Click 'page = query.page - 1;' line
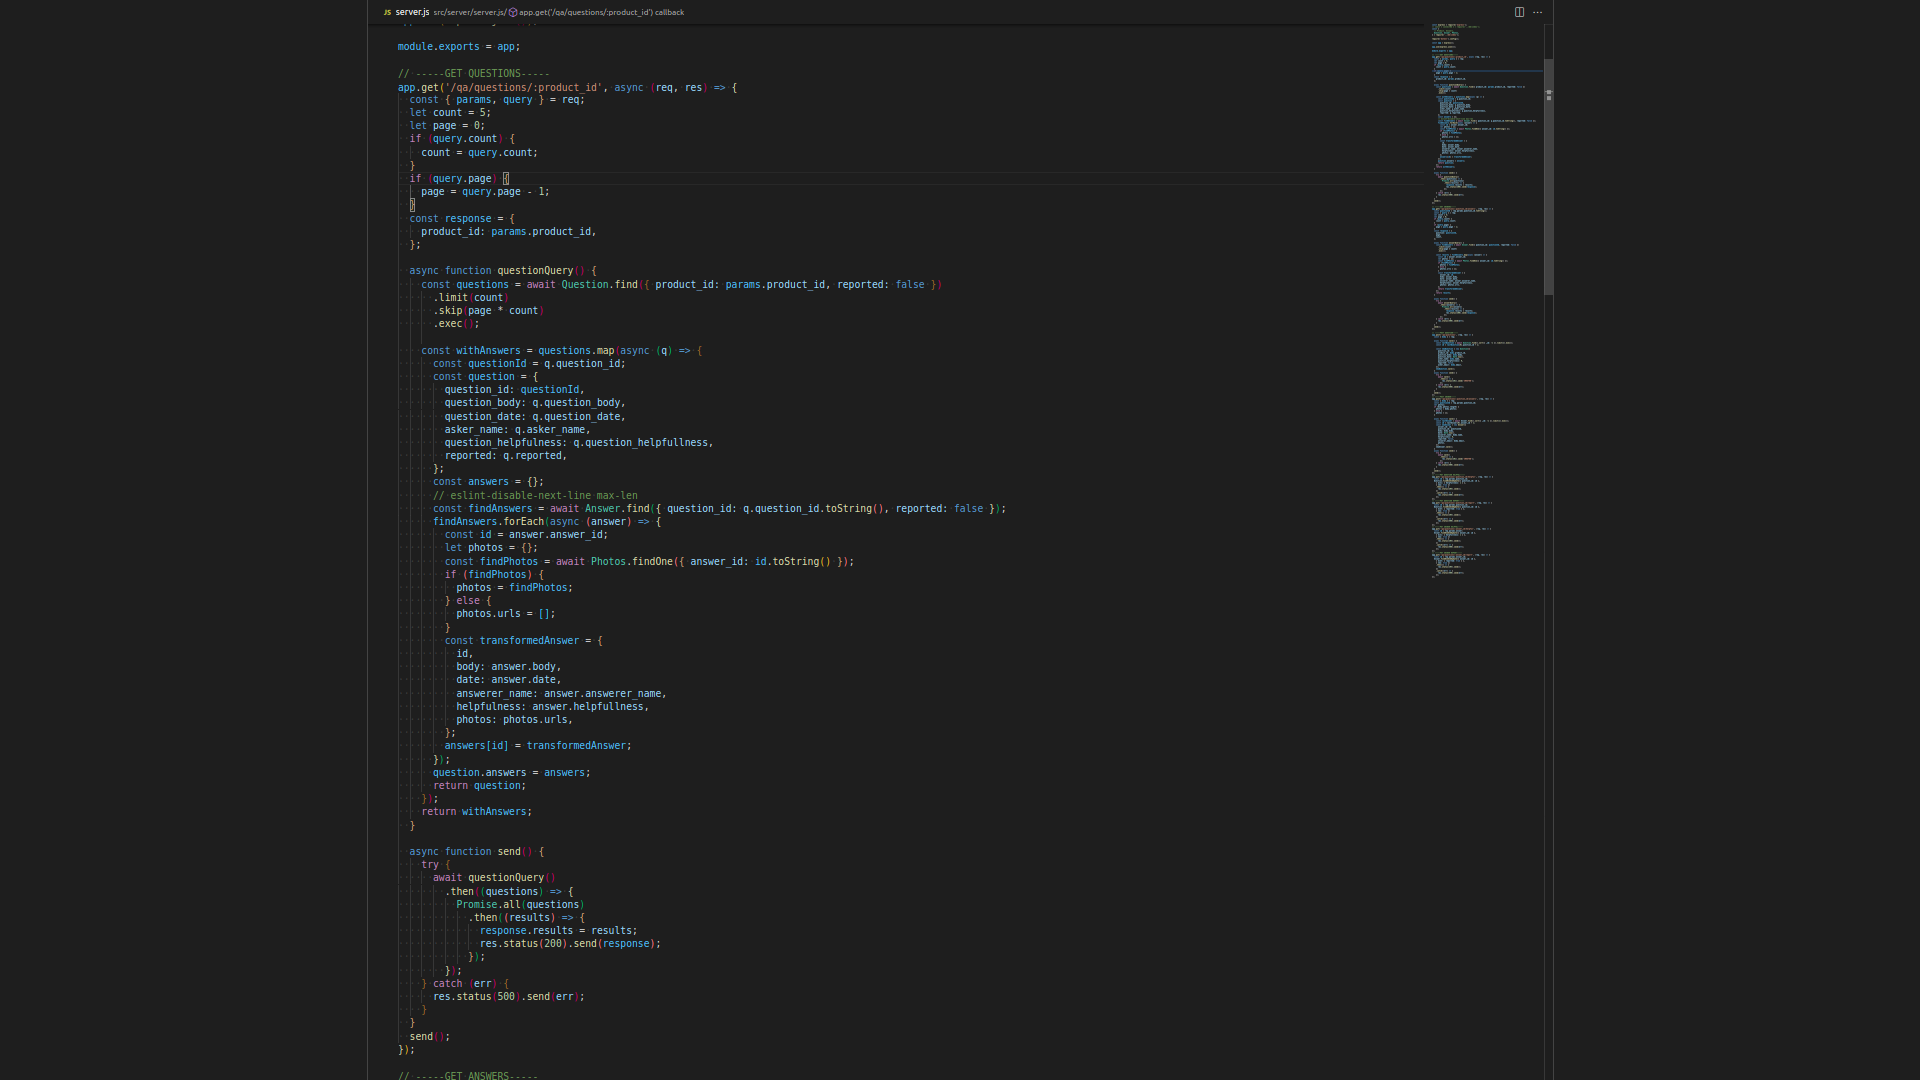 (485, 191)
